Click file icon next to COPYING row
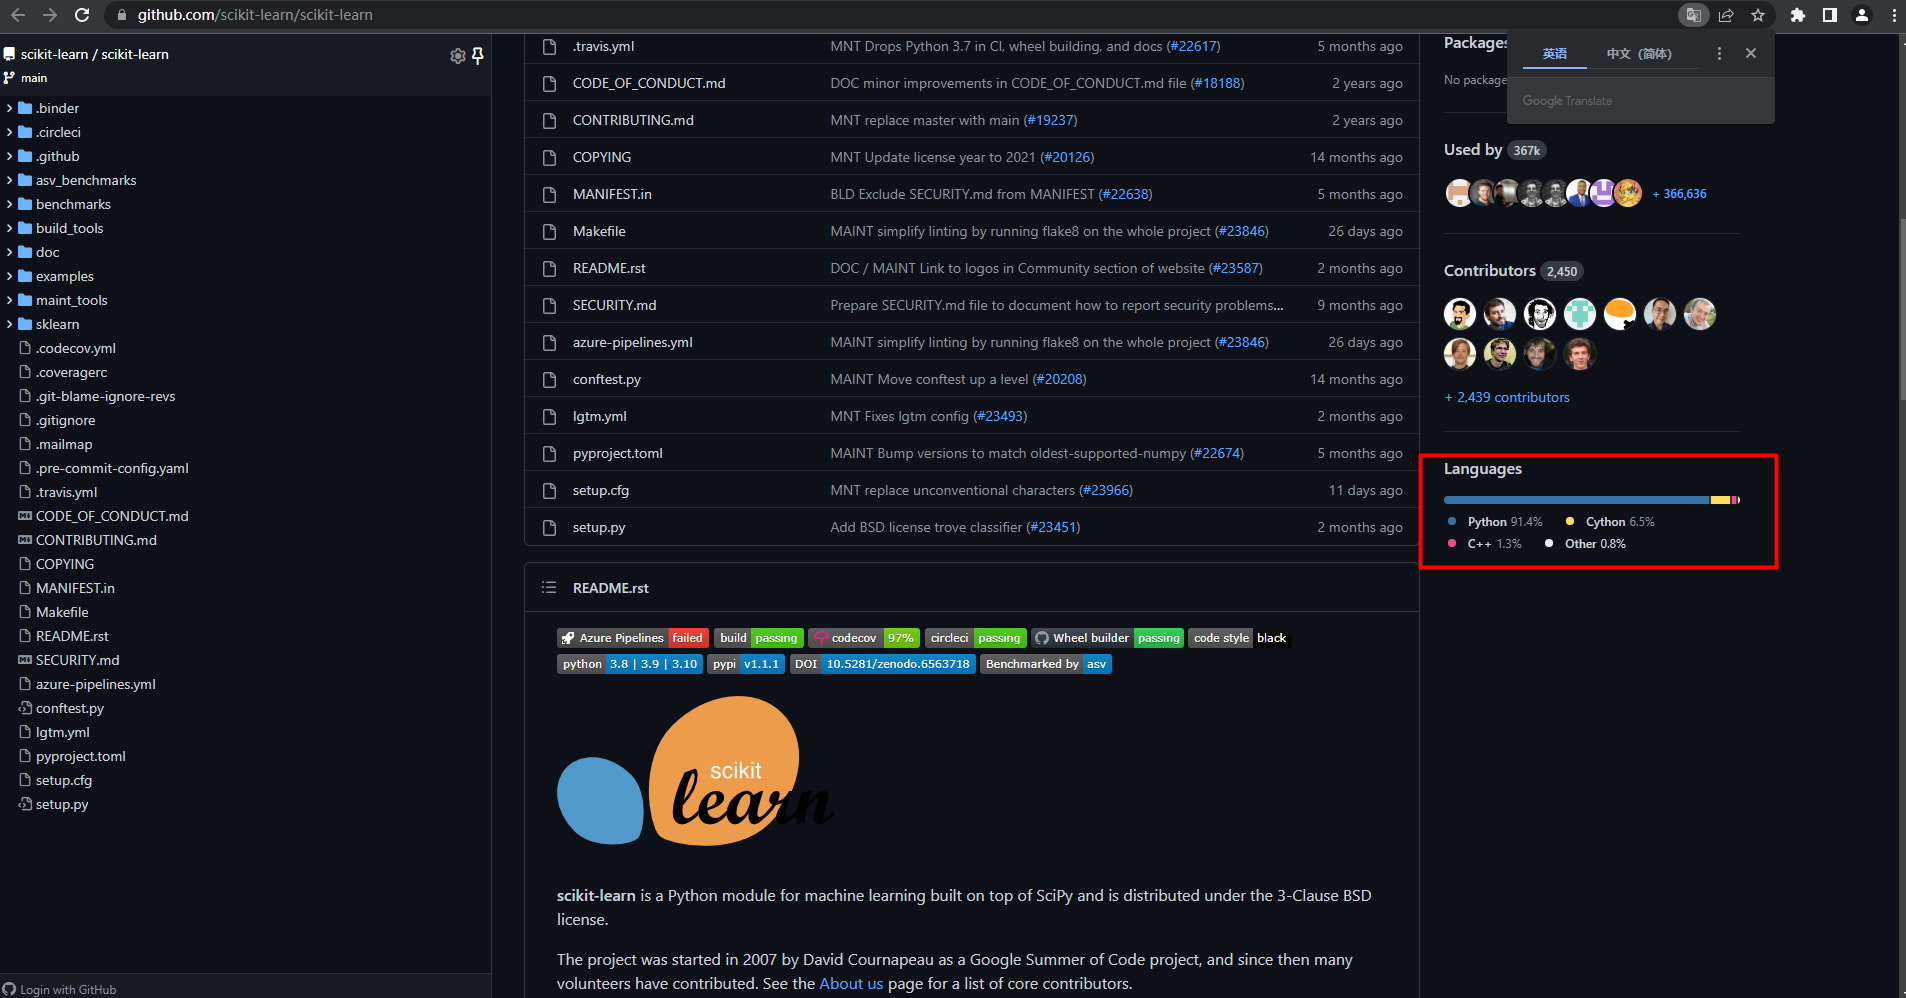The width and height of the screenshot is (1906, 998). [x=549, y=157]
